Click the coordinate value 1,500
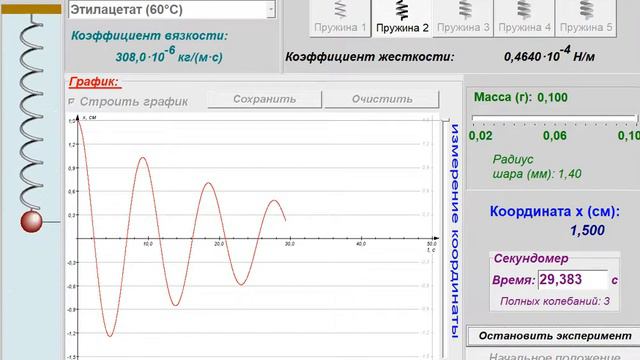The height and width of the screenshot is (360, 640). (587, 231)
